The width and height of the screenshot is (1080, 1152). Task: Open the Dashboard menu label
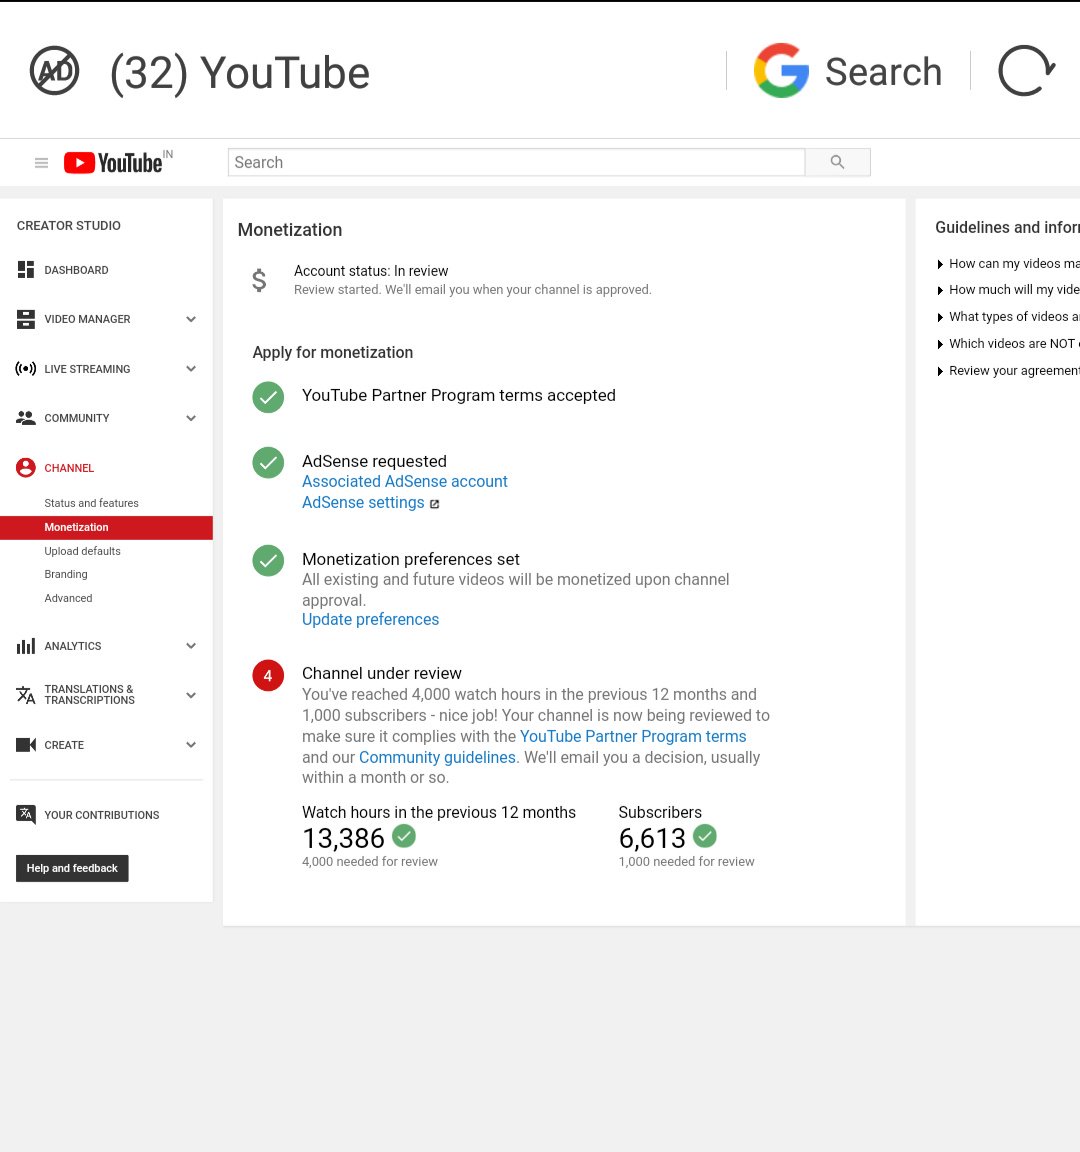[76, 270]
